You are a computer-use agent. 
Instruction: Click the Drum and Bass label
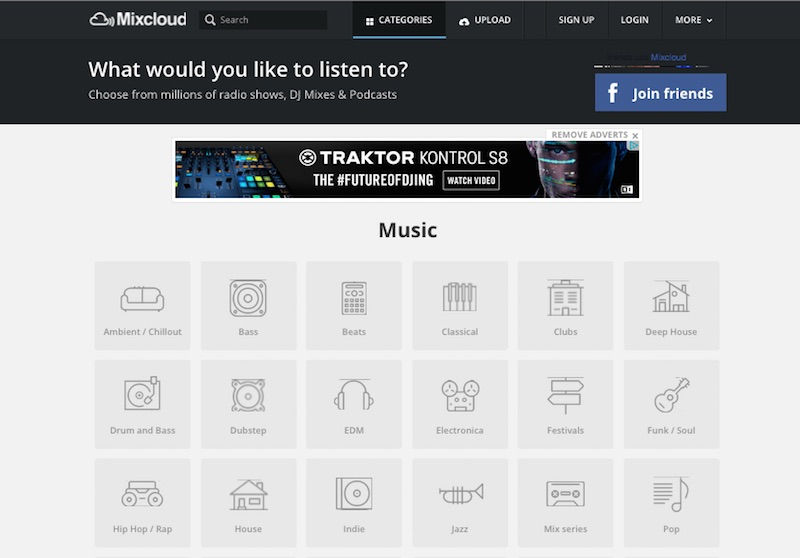click(x=142, y=430)
